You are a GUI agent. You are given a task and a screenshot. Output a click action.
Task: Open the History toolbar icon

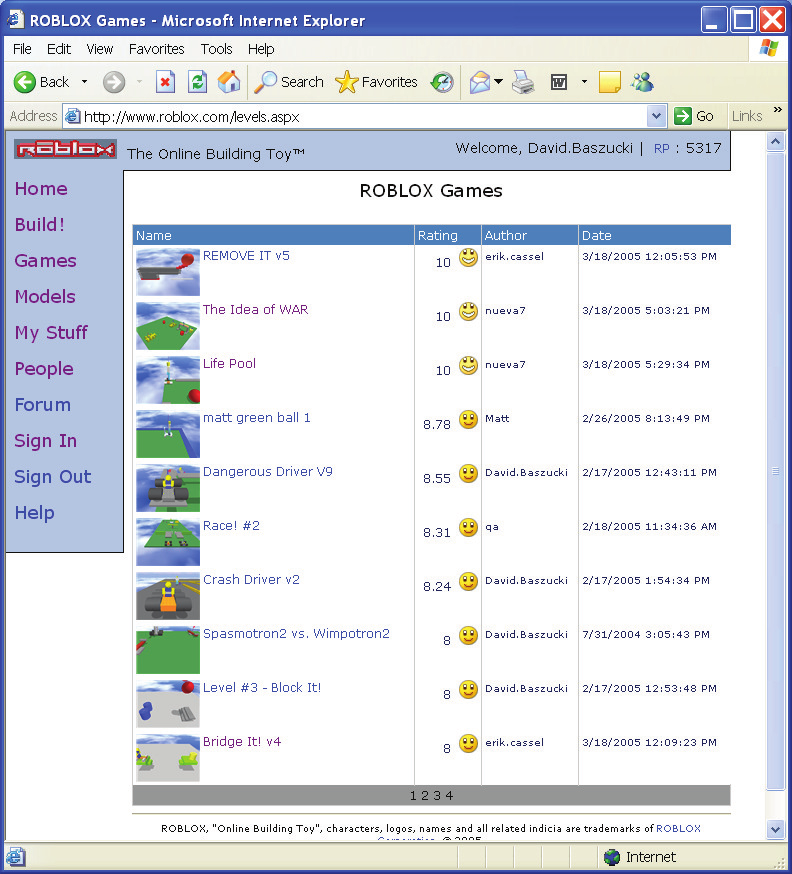coord(443,82)
